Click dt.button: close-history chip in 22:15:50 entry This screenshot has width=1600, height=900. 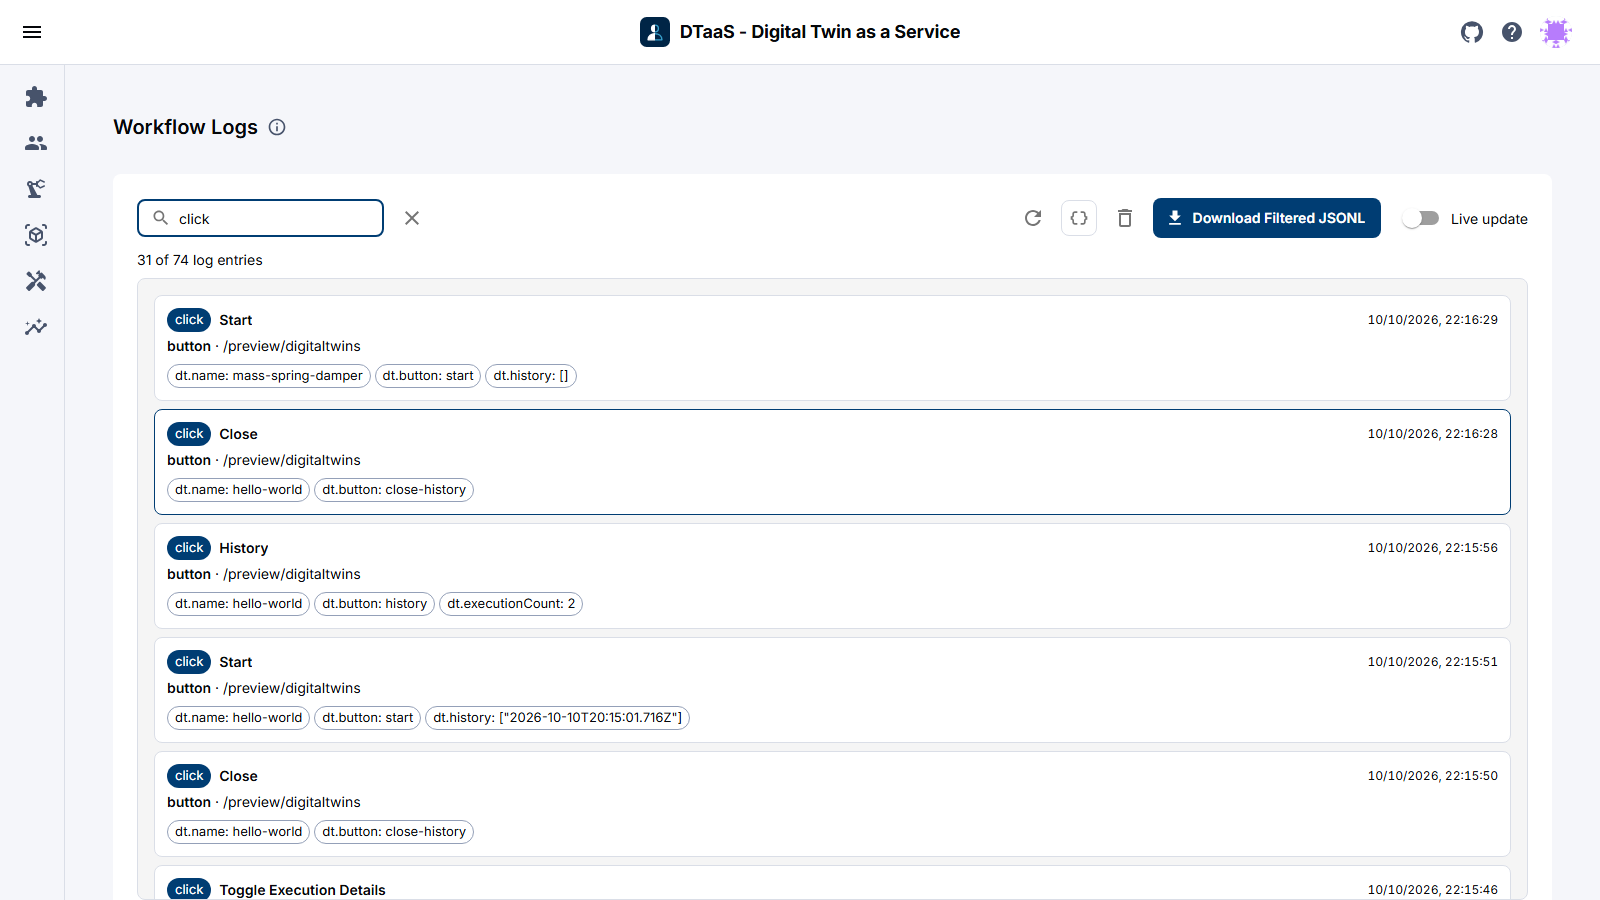pos(394,832)
